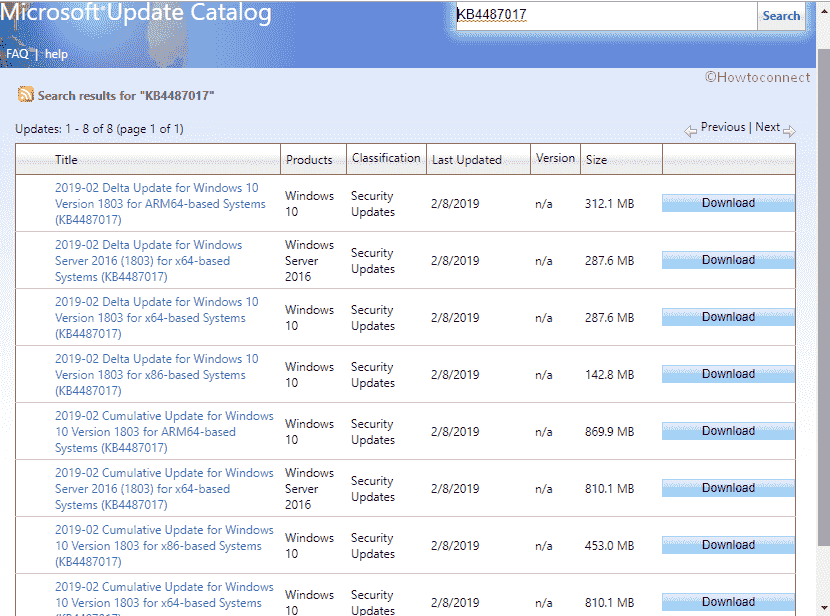The image size is (830, 616).
Task: Select the '453.0 MB' size cell
Action: (x=609, y=546)
